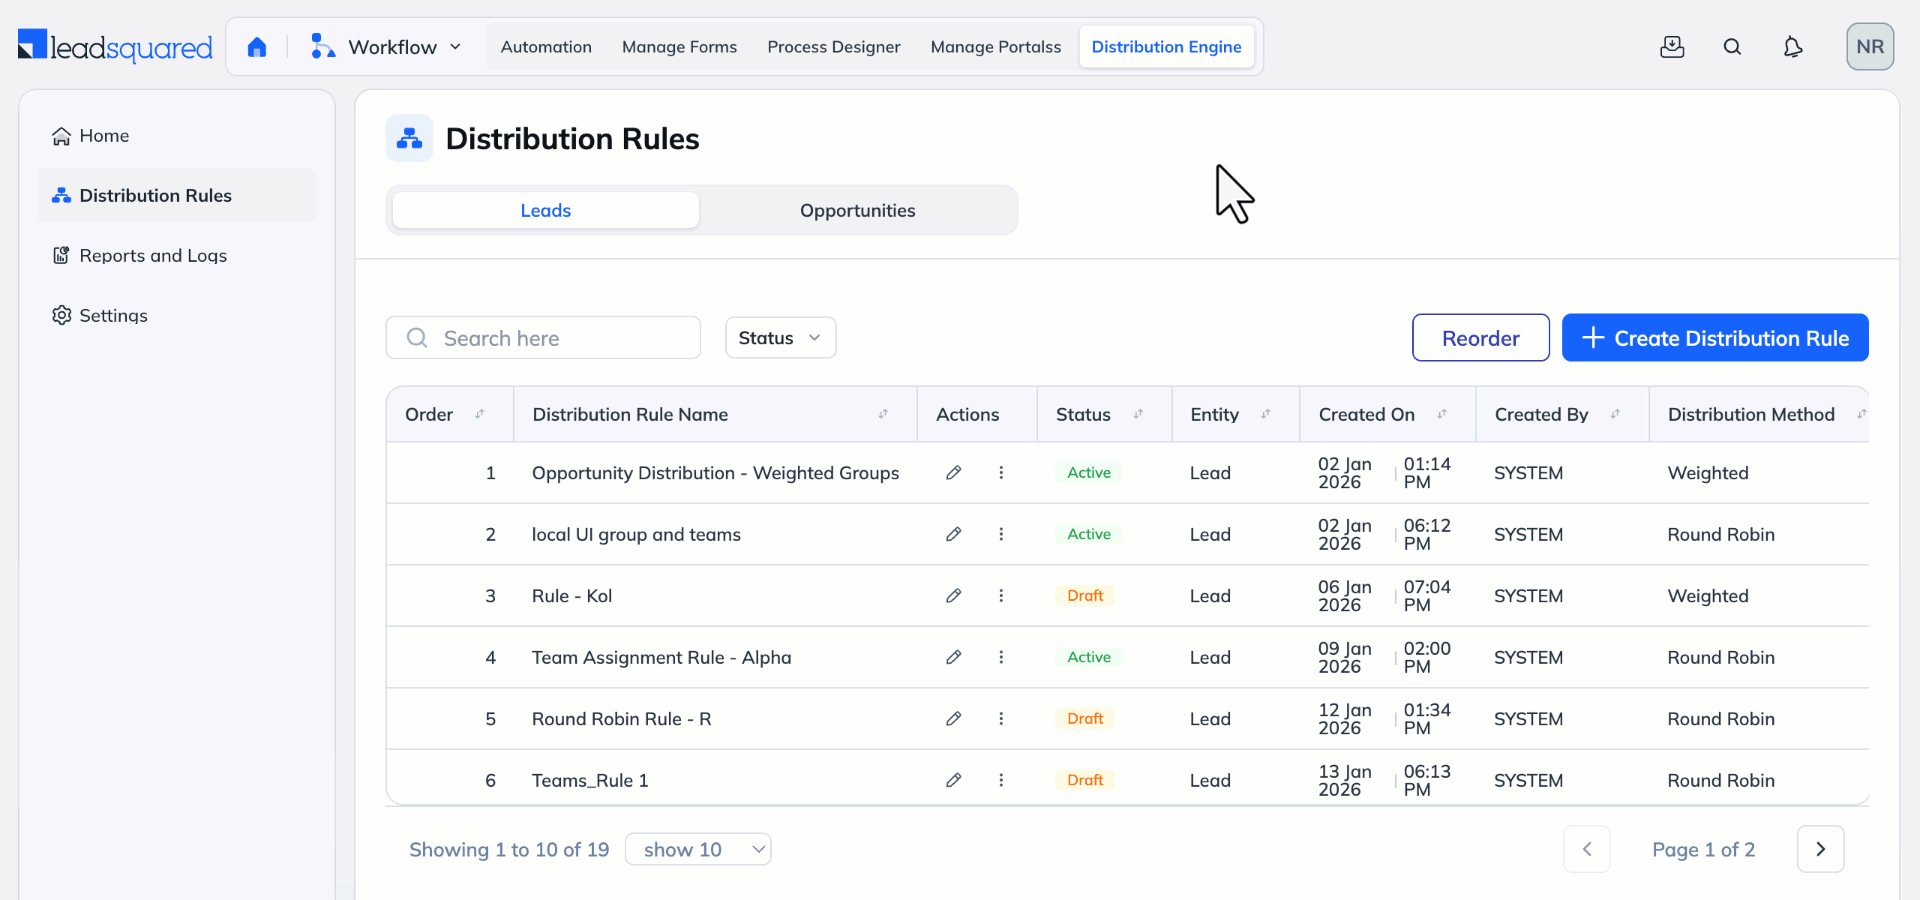Expand the 'show 10' page size dropdown
1920x900 pixels.
[x=697, y=849]
